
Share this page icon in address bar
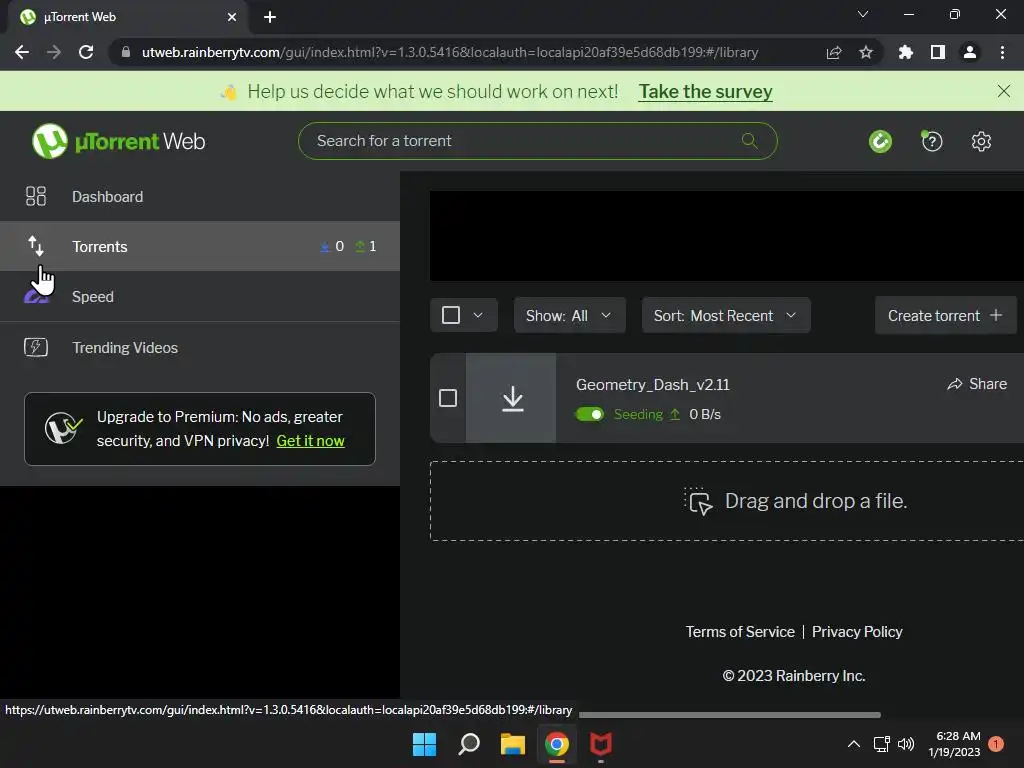point(834,52)
